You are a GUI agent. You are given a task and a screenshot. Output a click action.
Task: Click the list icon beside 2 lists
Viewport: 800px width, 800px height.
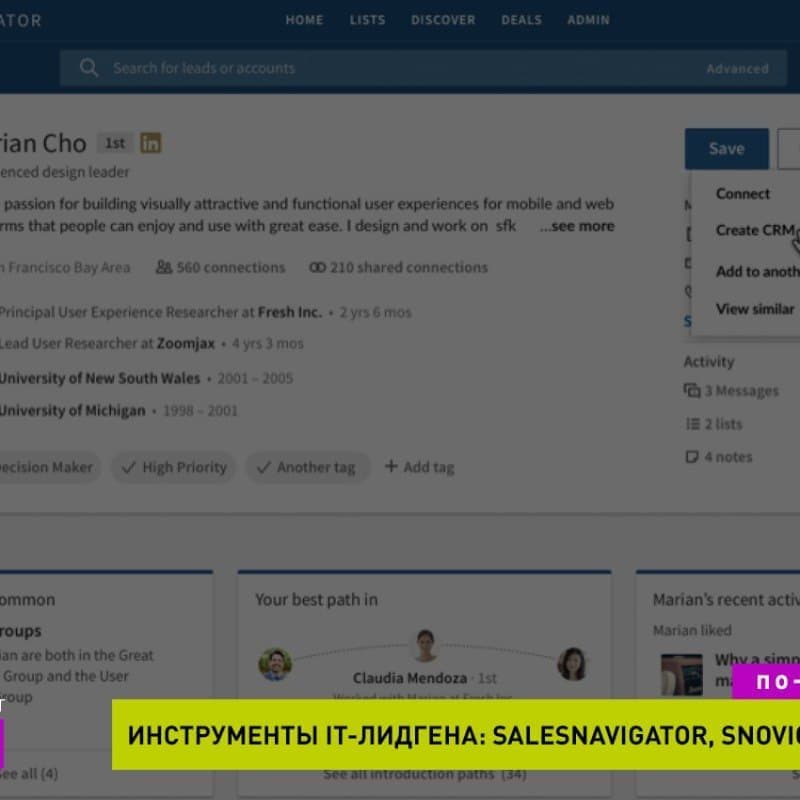click(692, 424)
